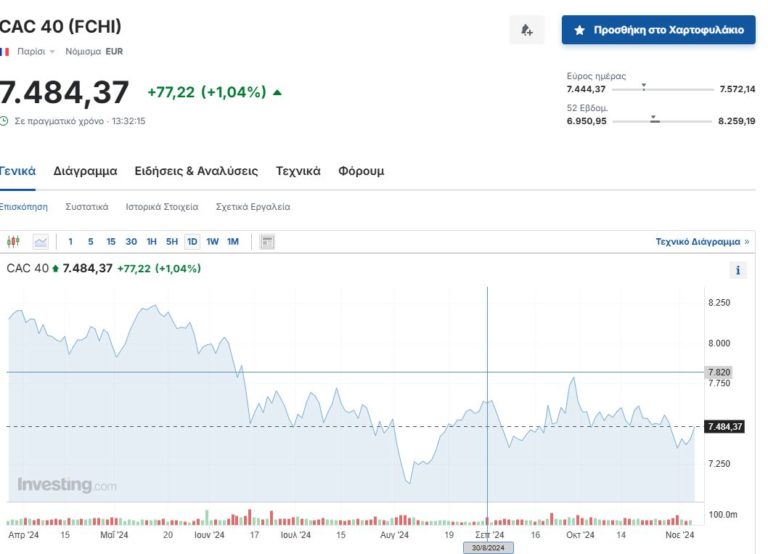Open the Φόρουμ tab
This screenshot has width=768, height=554.
pyautogui.click(x=361, y=171)
